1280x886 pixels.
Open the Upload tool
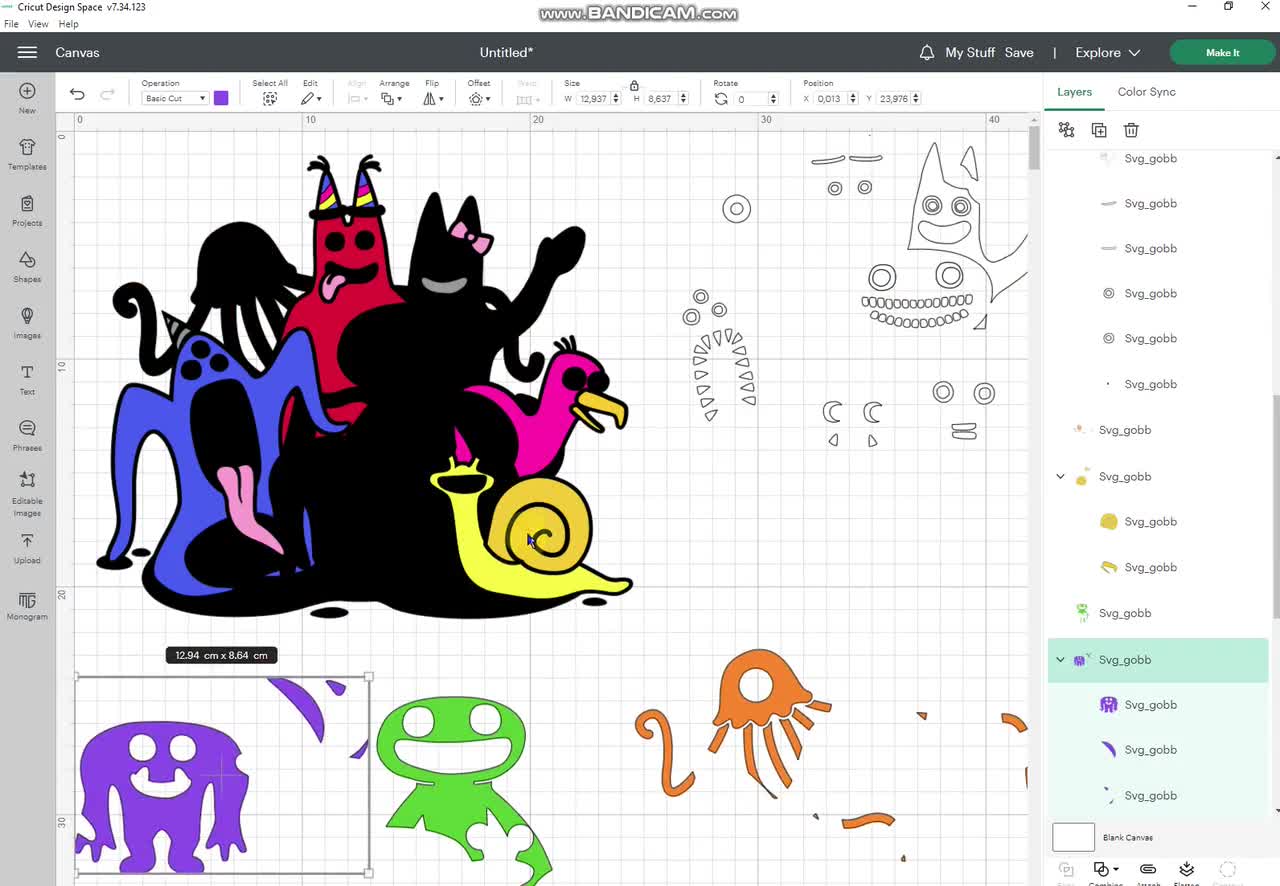tap(27, 548)
